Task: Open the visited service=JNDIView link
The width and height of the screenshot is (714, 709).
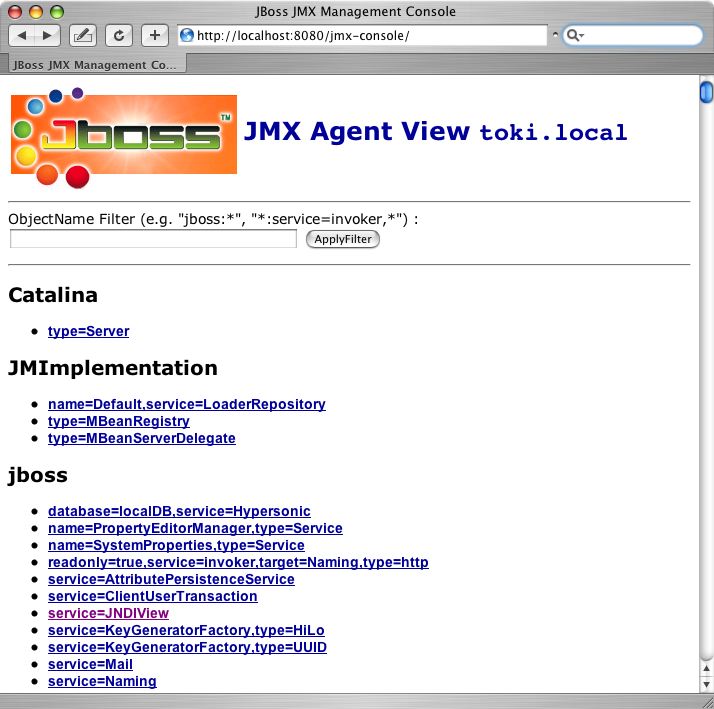Action: coord(108,613)
